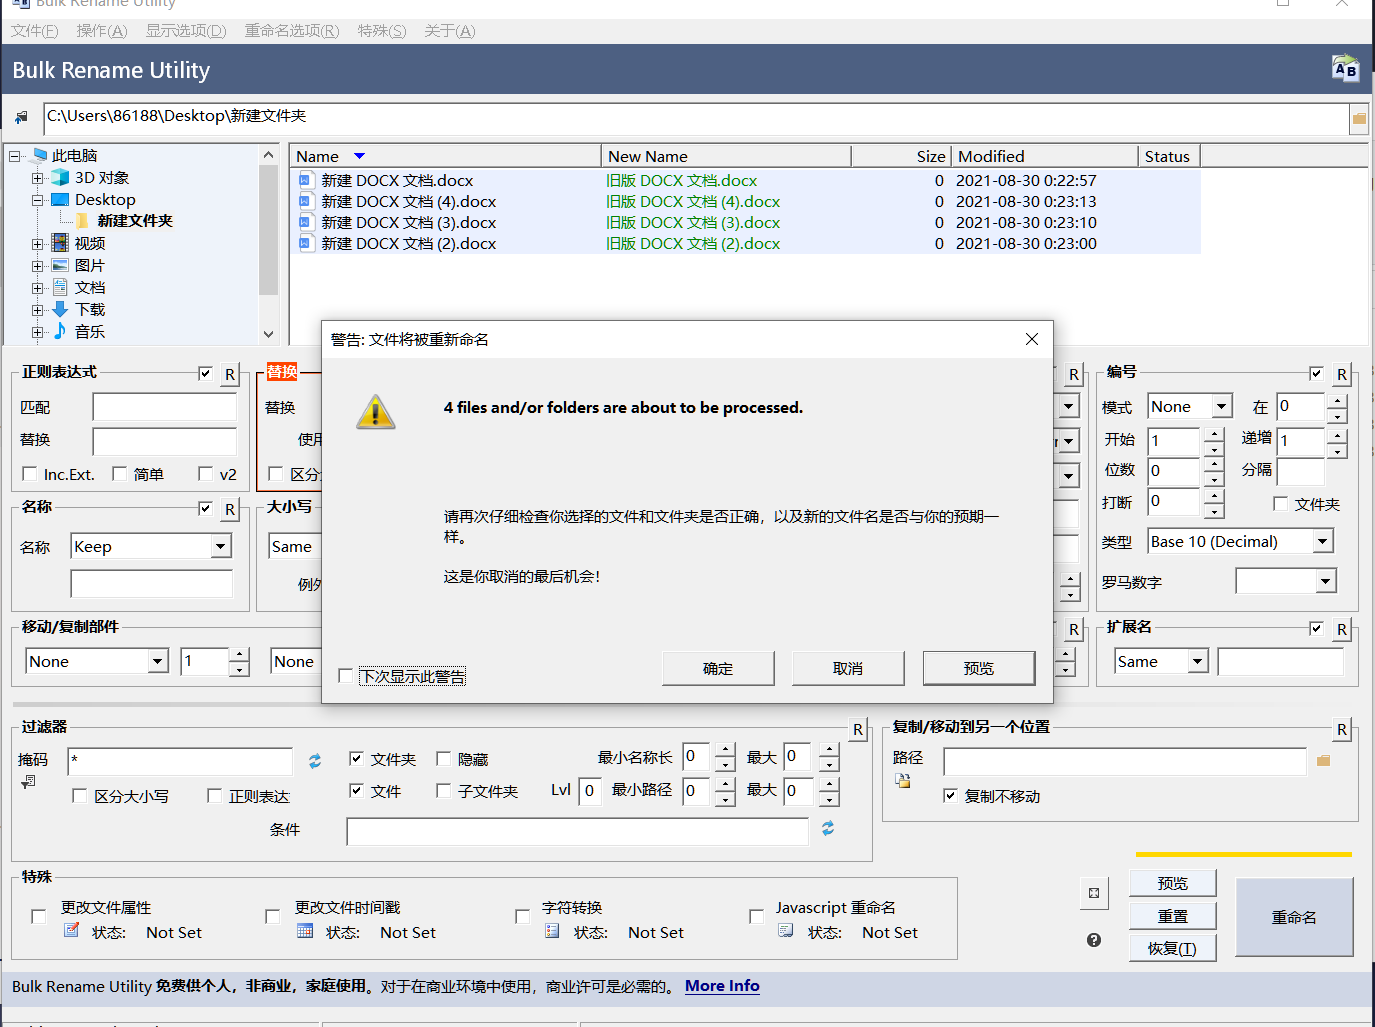This screenshot has height=1027, width=1375.
Task: Click the folder browse icon beside path field
Action: tap(1359, 119)
